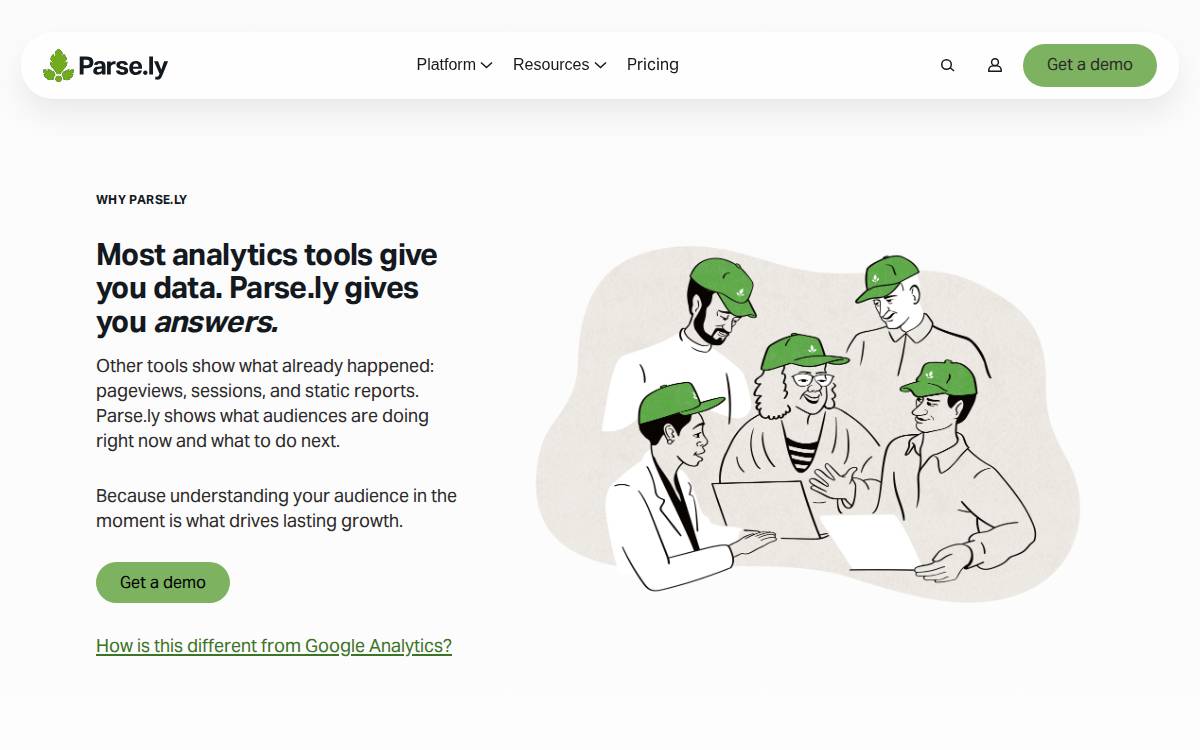
Task: Click the Parse.ly wordmark text
Action: click(123, 66)
